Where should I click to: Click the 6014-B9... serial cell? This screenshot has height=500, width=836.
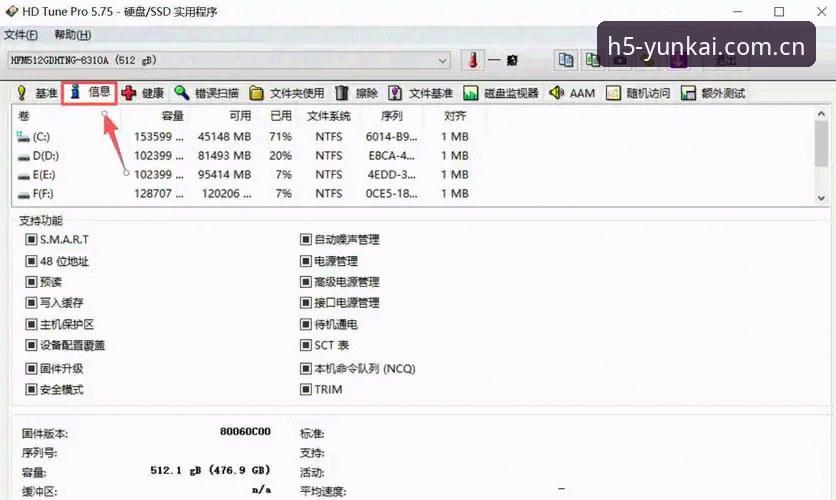[x=391, y=137]
